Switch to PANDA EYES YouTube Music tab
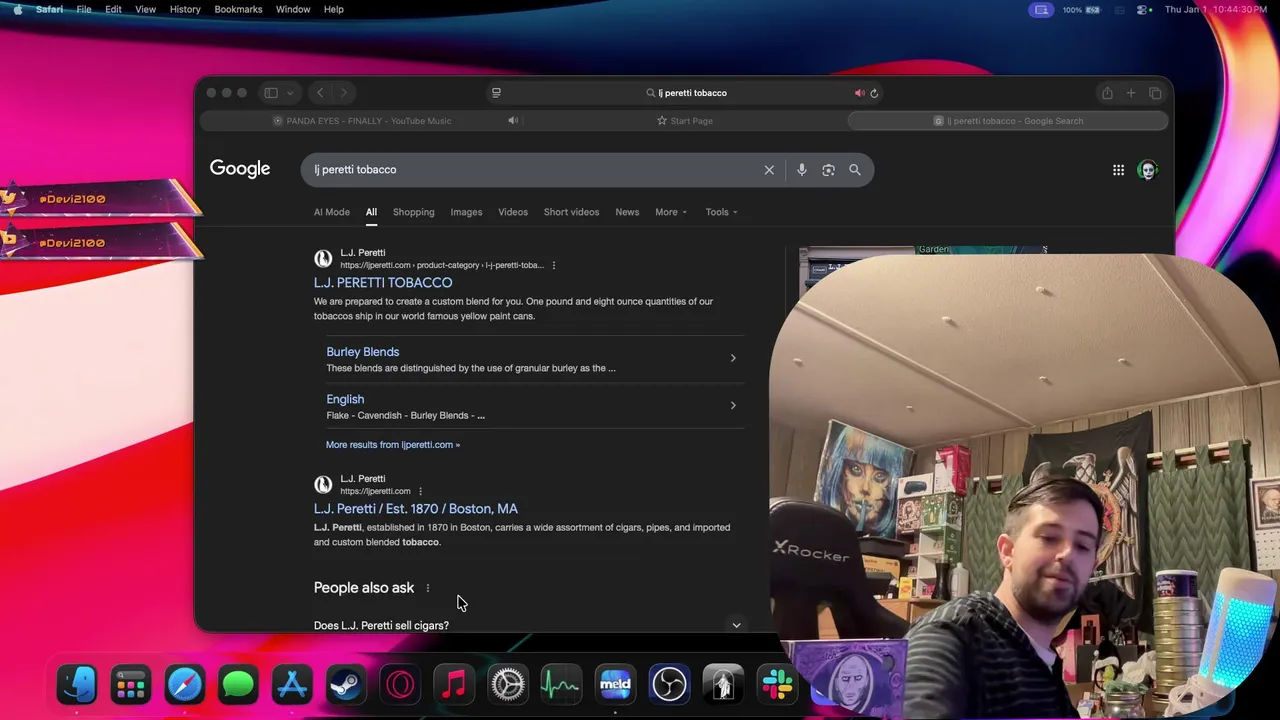The width and height of the screenshot is (1280, 720). tap(362, 121)
